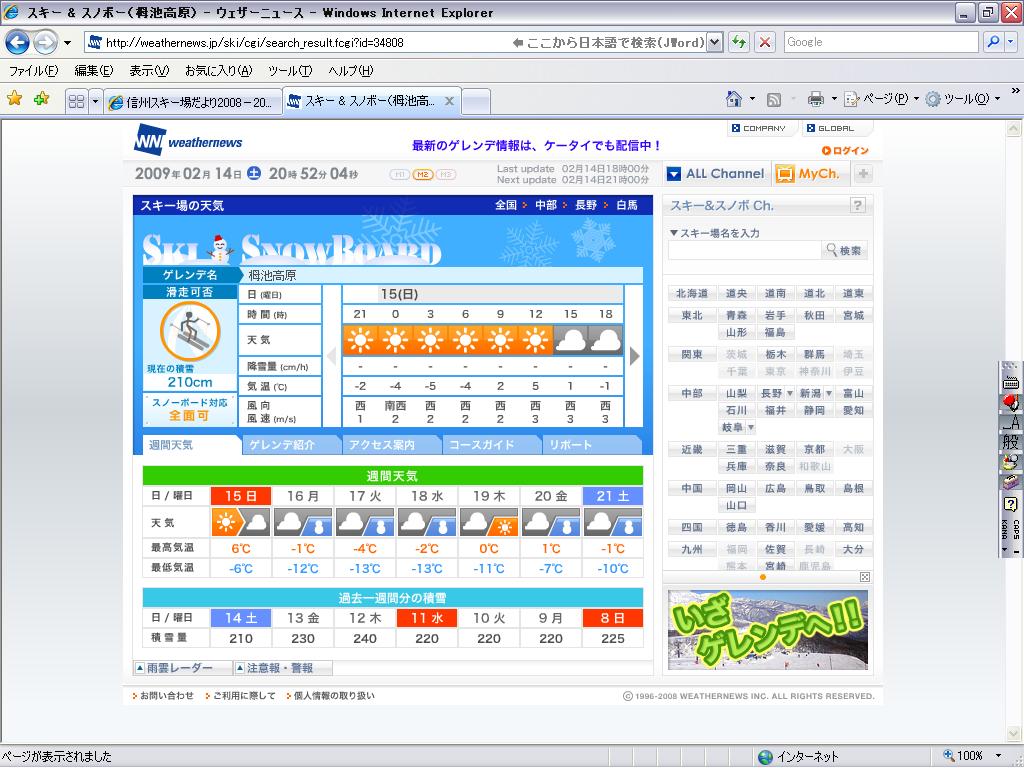Click the いざゲレンデへ banner image
Image resolution: width=1024 pixels, height=768 pixels.
pyautogui.click(x=768, y=630)
